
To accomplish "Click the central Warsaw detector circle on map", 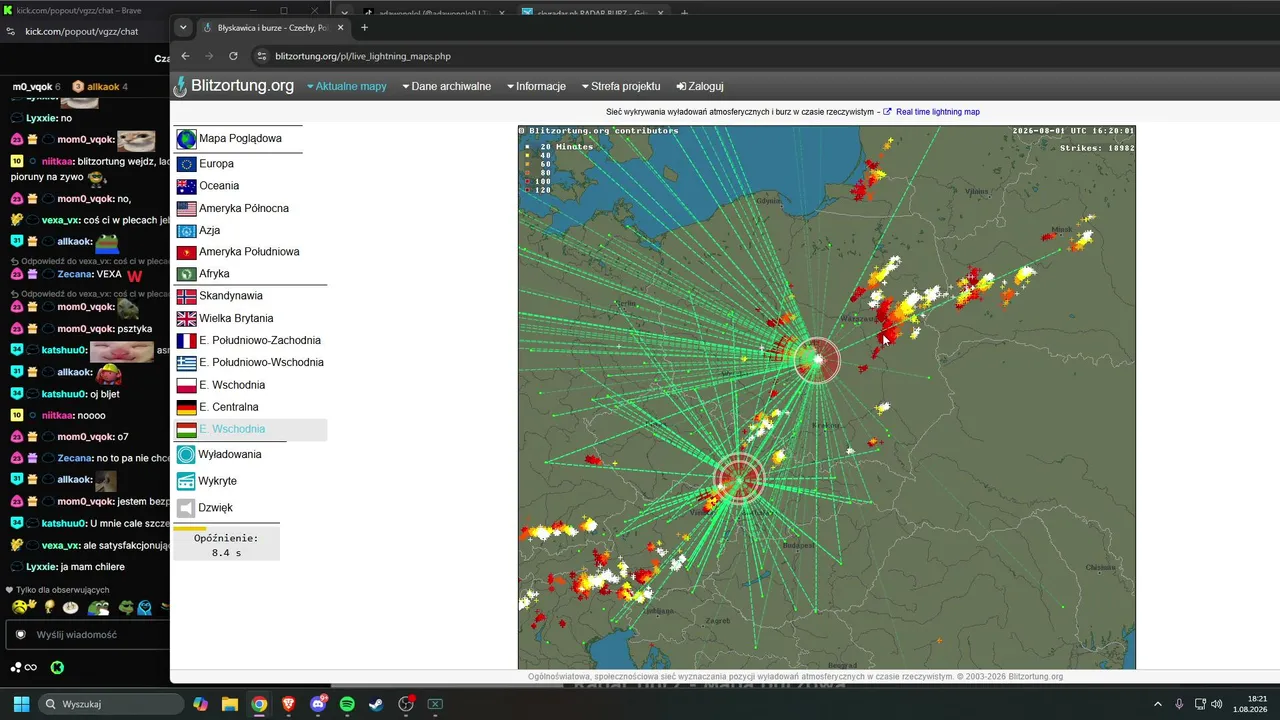I will (x=817, y=360).
